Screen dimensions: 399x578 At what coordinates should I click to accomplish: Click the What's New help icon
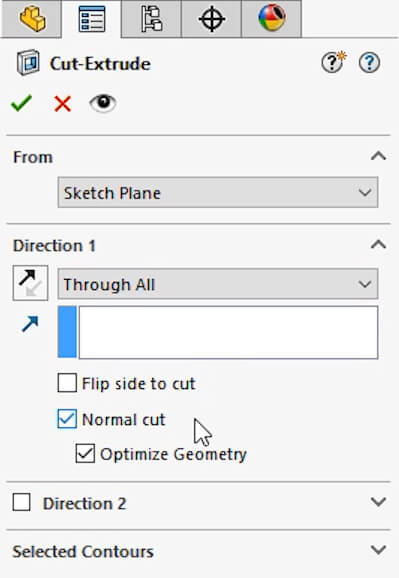pyautogui.click(x=333, y=62)
